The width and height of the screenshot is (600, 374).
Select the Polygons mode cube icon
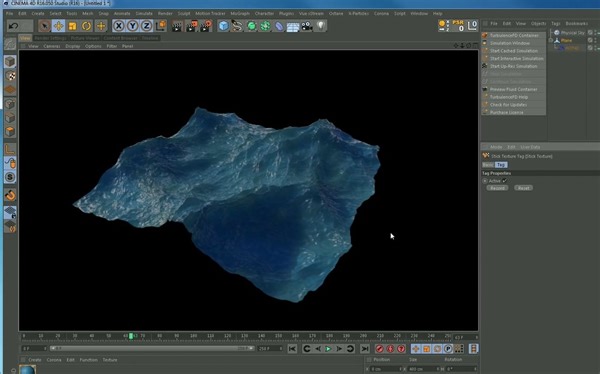pyautogui.click(x=10, y=132)
